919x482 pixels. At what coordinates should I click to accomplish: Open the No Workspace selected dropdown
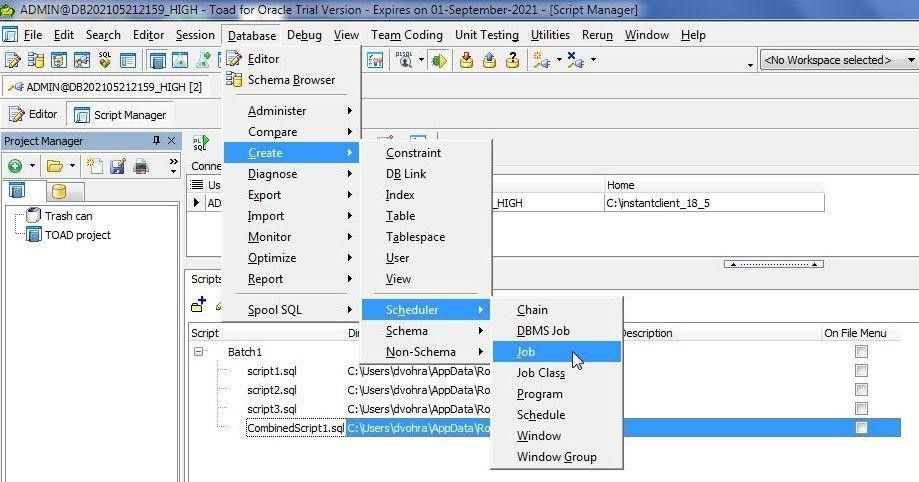(x=910, y=60)
